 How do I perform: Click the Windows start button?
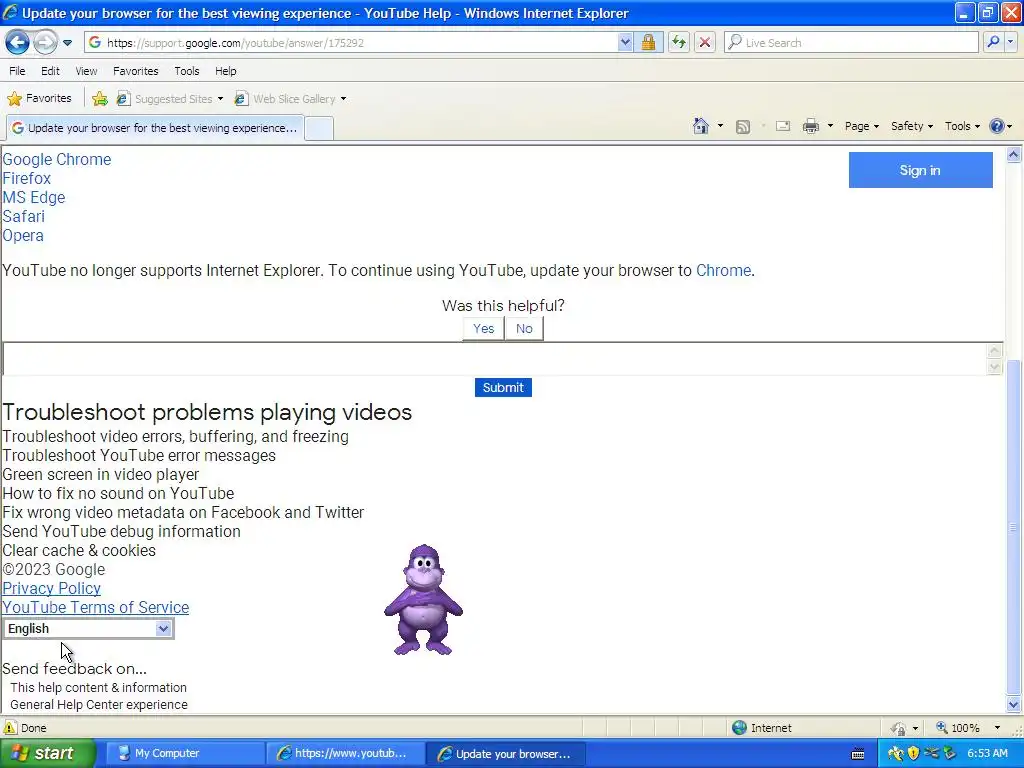coord(48,754)
